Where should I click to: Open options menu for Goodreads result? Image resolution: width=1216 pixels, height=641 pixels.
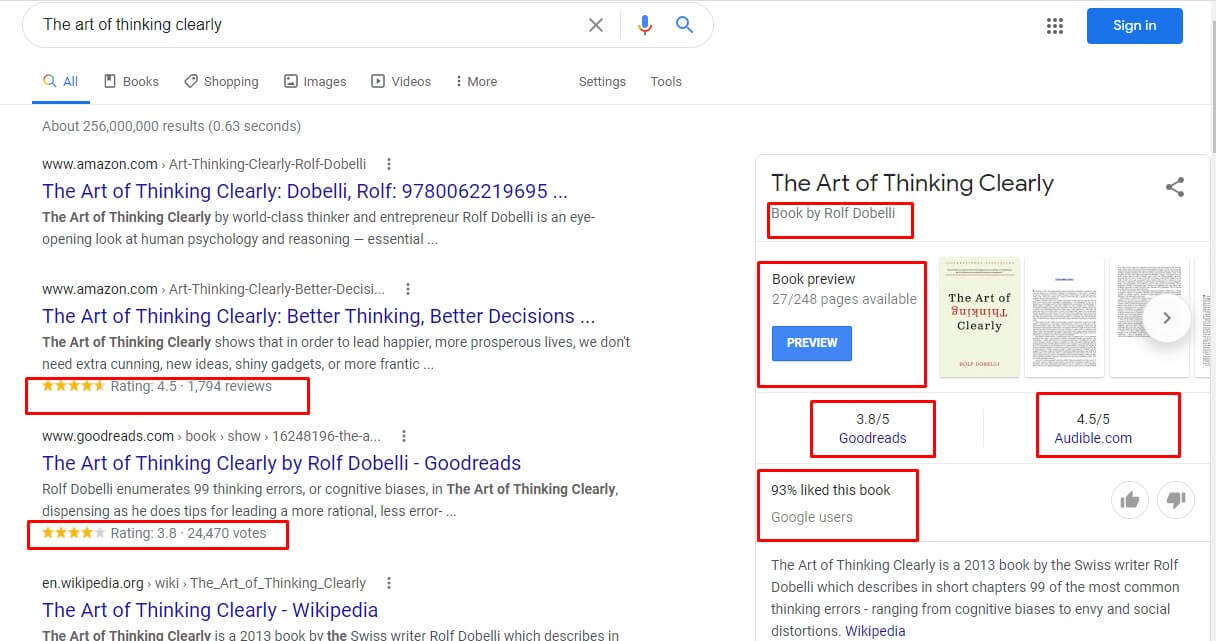(x=404, y=436)
